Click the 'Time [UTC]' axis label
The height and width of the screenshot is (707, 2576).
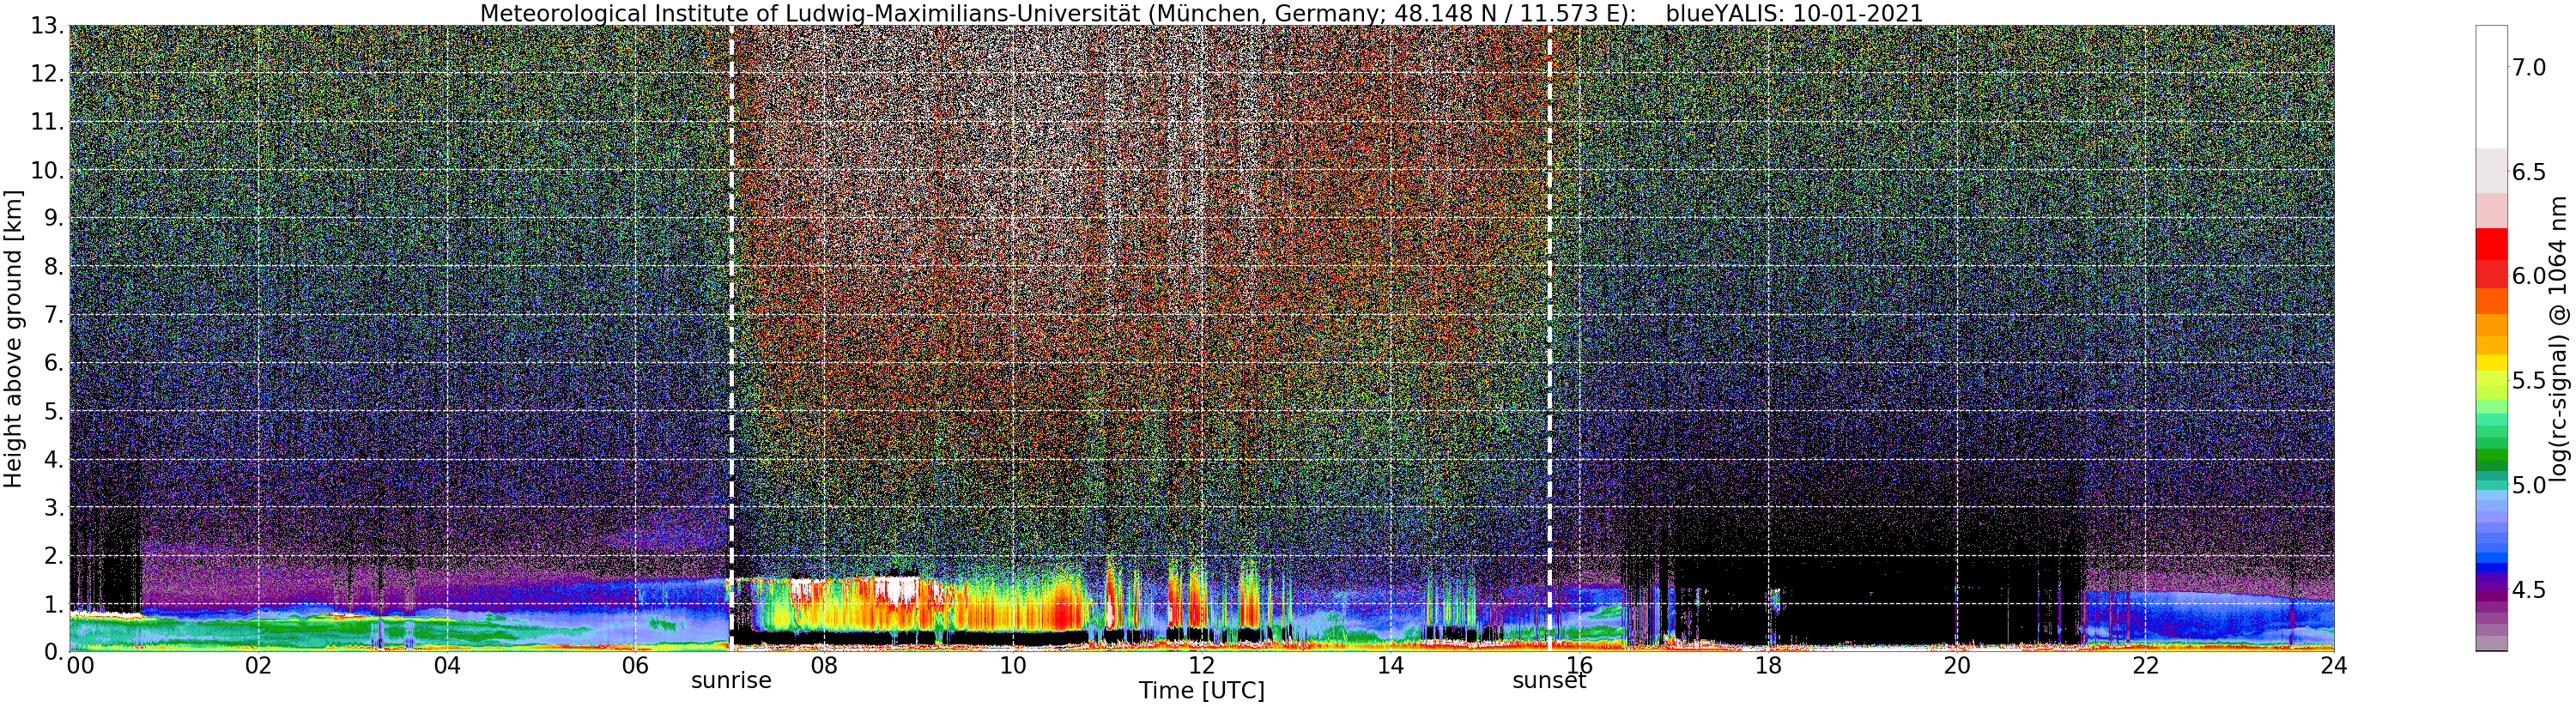(x=1201, y=691)
